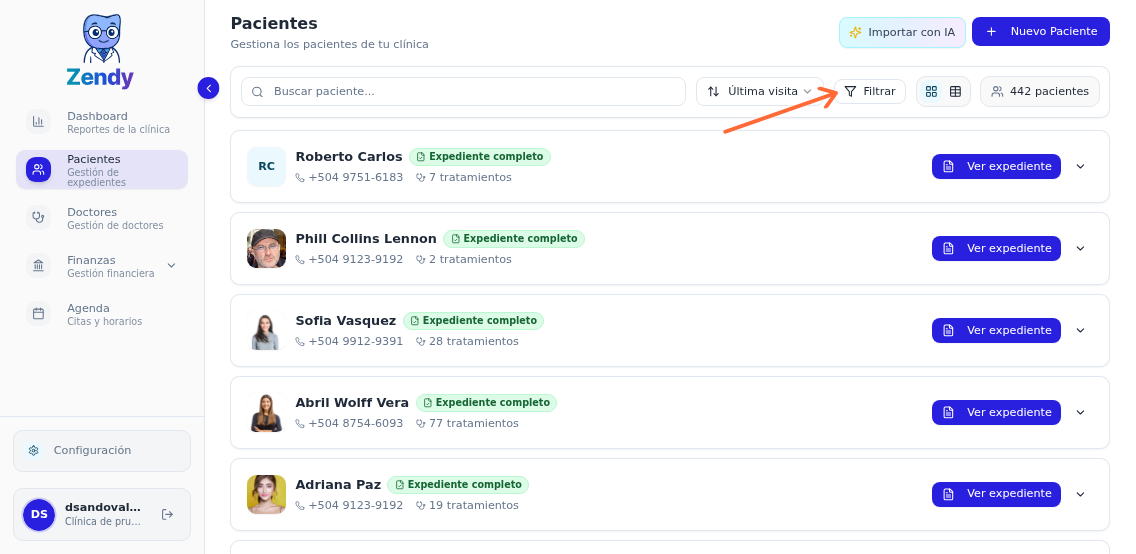
Task: Collapse the sidebar with the chevron button
Action: pos(208,88)
